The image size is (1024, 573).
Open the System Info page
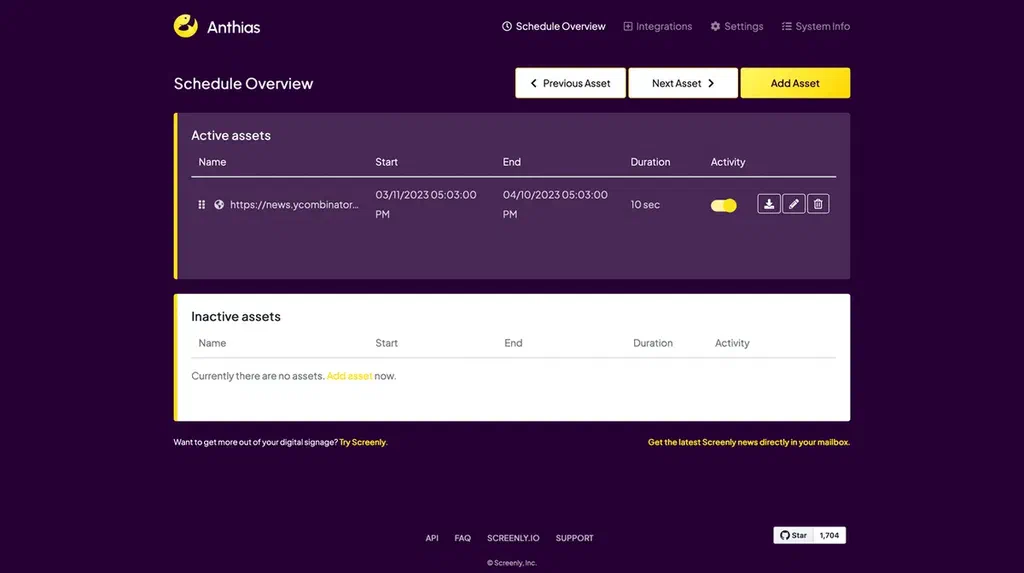tap(816, 26)
